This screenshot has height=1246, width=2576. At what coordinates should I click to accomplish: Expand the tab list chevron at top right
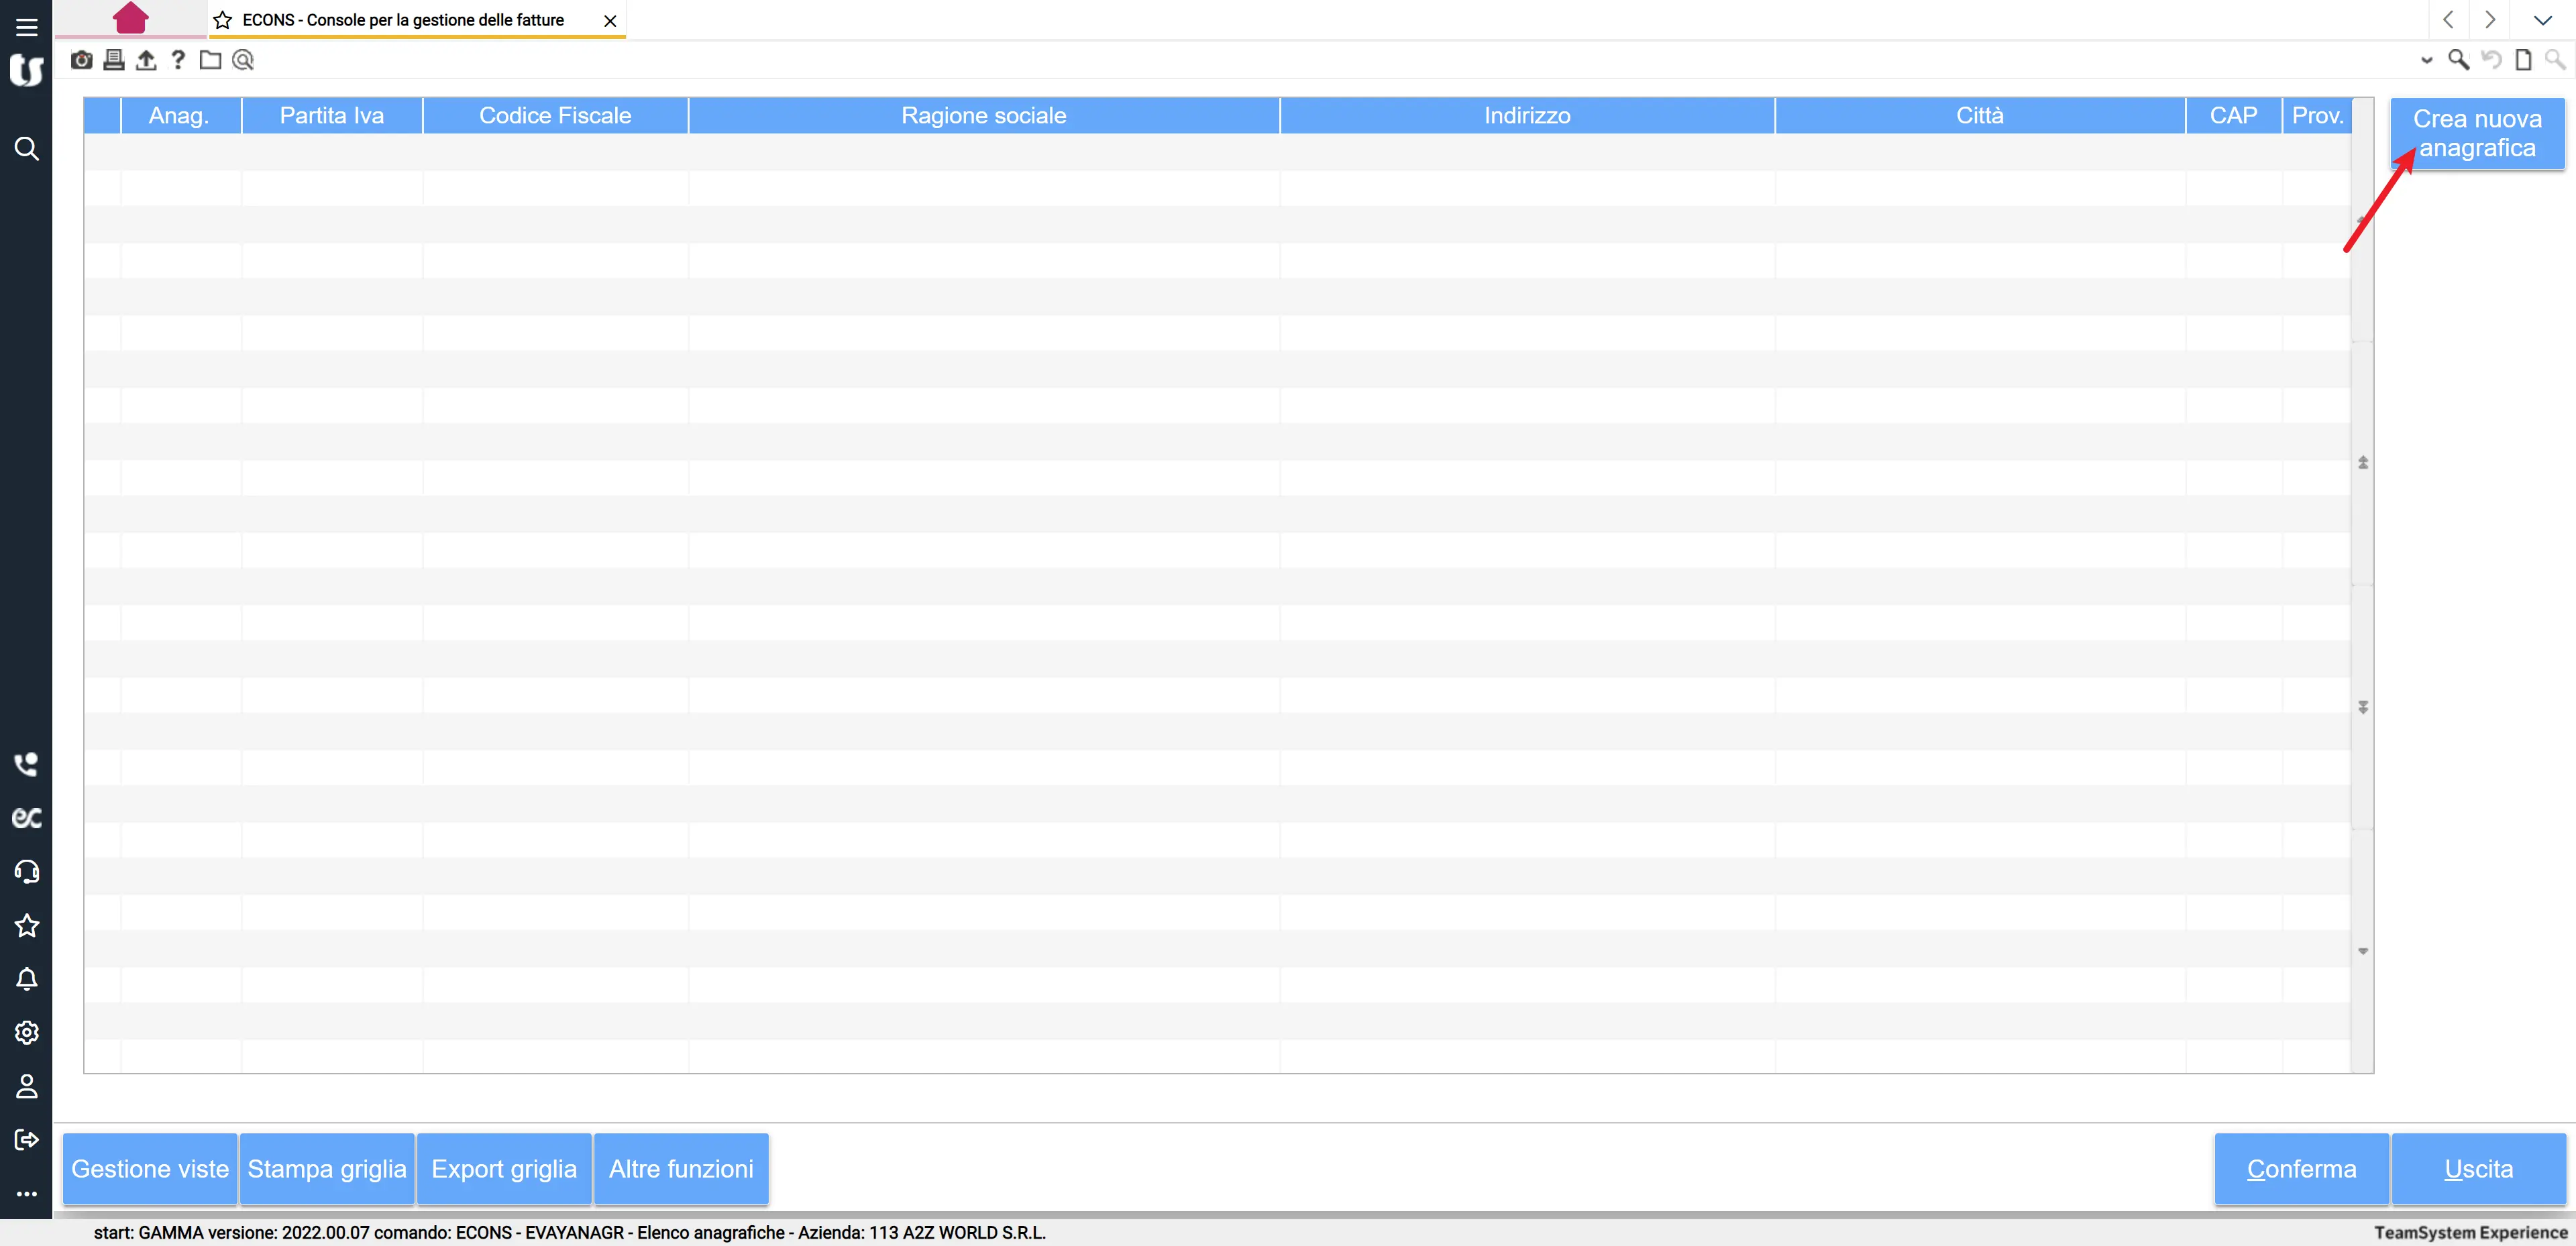click(2542, 20)
